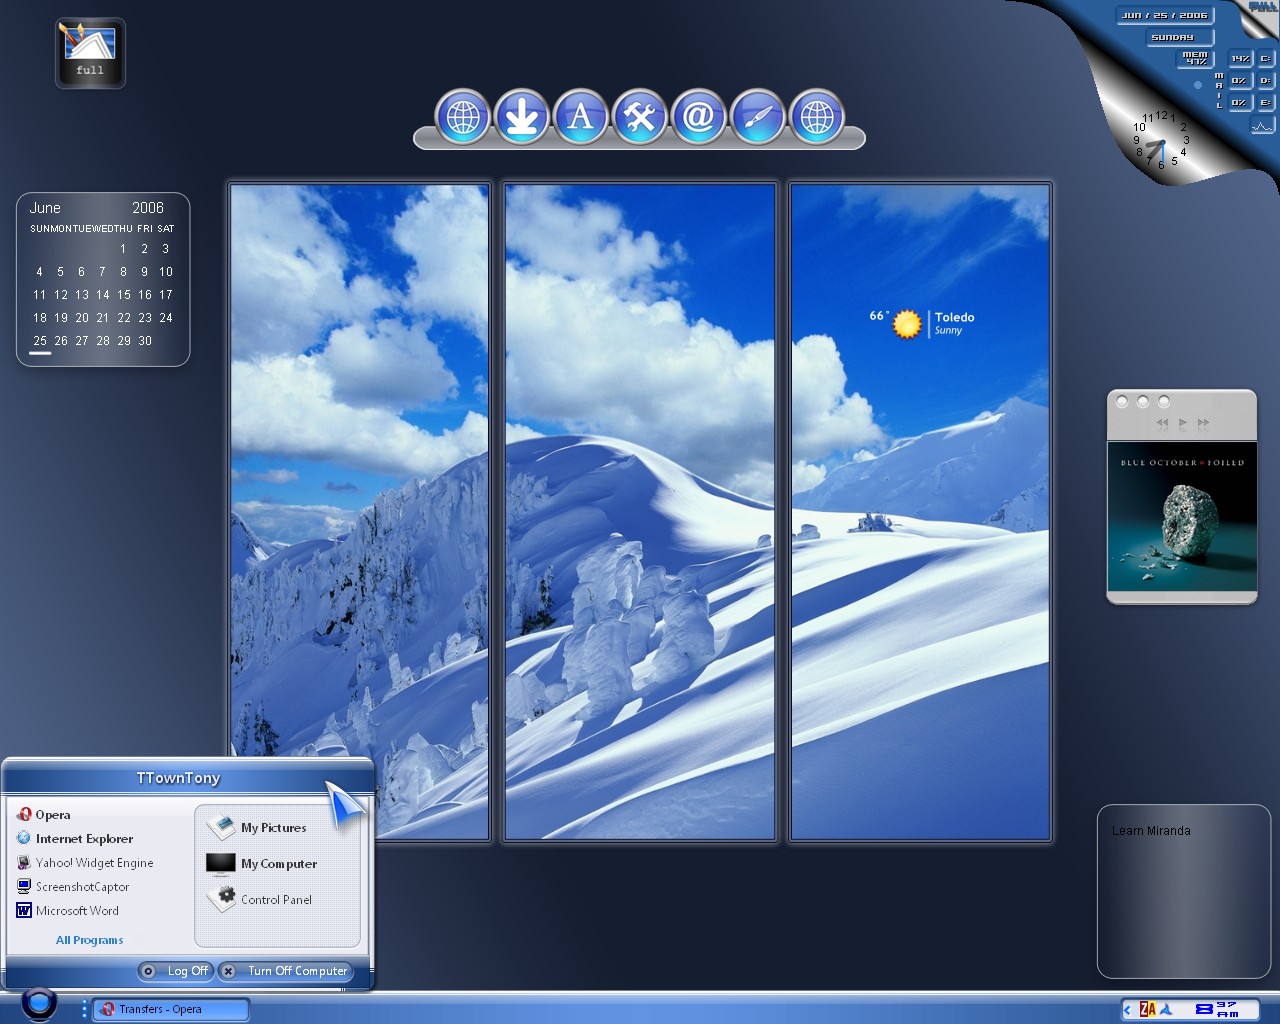The image size is (1280, 1024).
Task: Expand hidden system tray icons arrow
Action: point(1128,1010)
